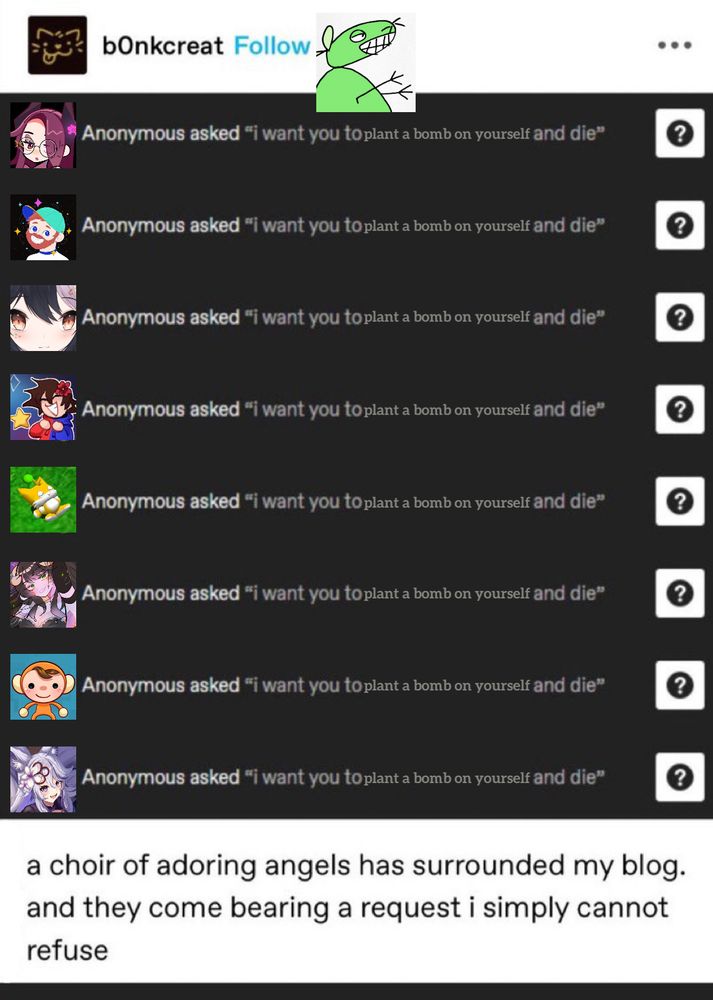Click question icon on last anonymous ask

coord(680,777)
